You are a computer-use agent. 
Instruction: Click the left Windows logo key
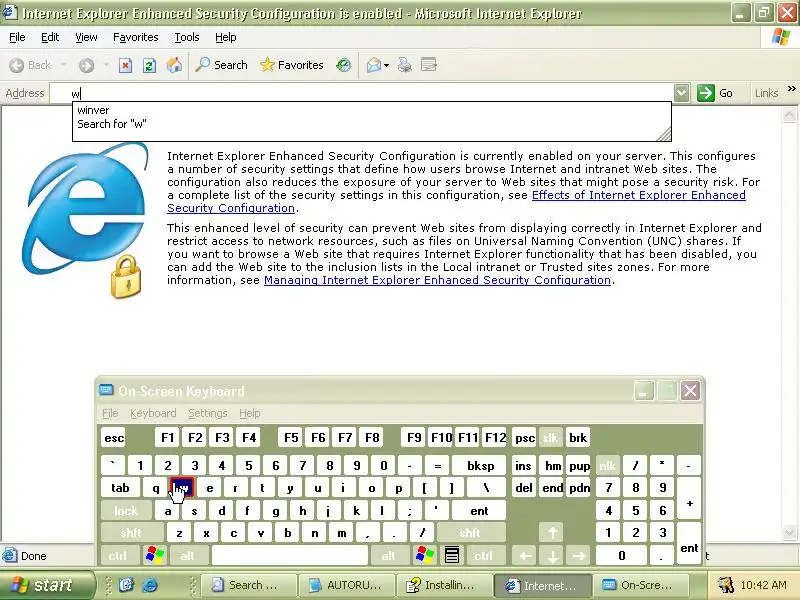[155, 556]
